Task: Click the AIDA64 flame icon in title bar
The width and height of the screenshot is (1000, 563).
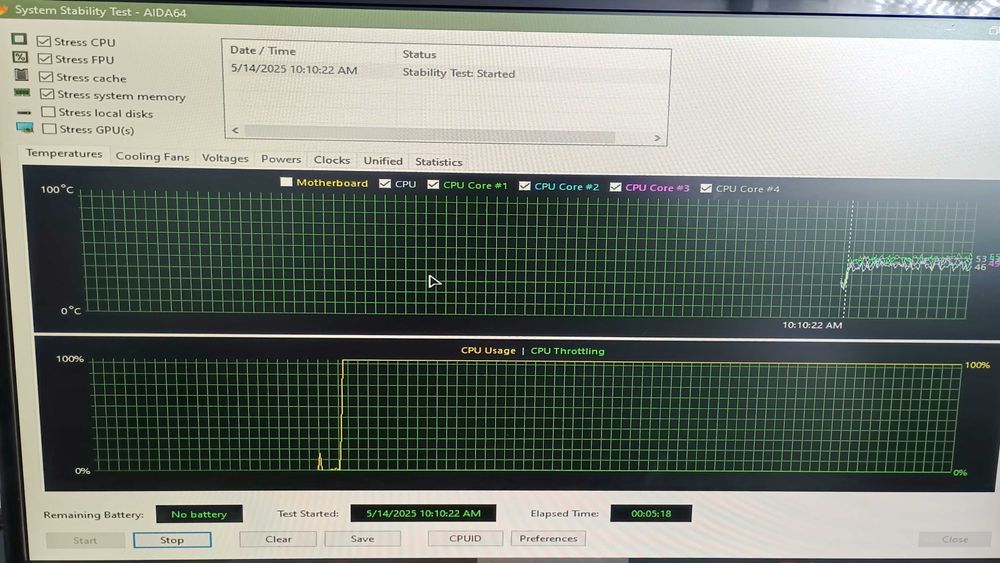Action: point(4,9)
